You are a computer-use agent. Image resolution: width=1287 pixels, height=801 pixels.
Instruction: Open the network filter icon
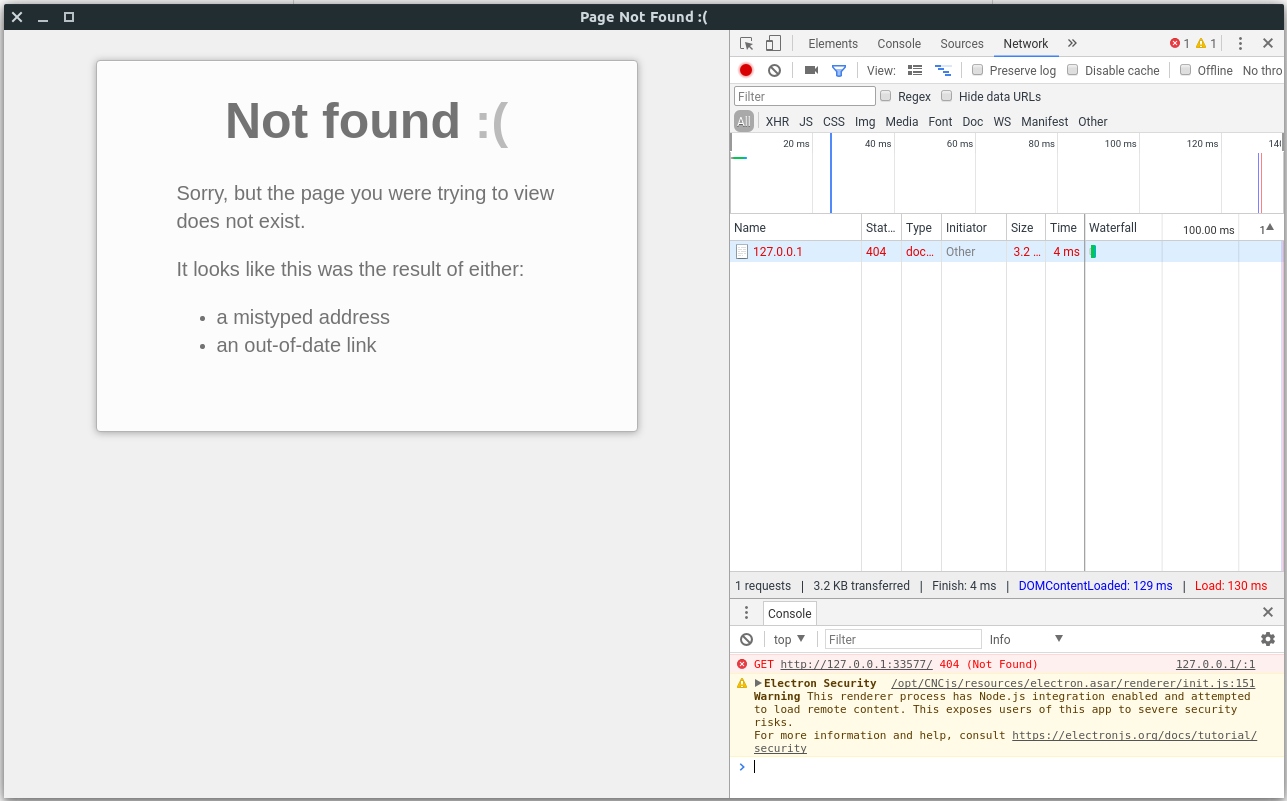point(839,70)
